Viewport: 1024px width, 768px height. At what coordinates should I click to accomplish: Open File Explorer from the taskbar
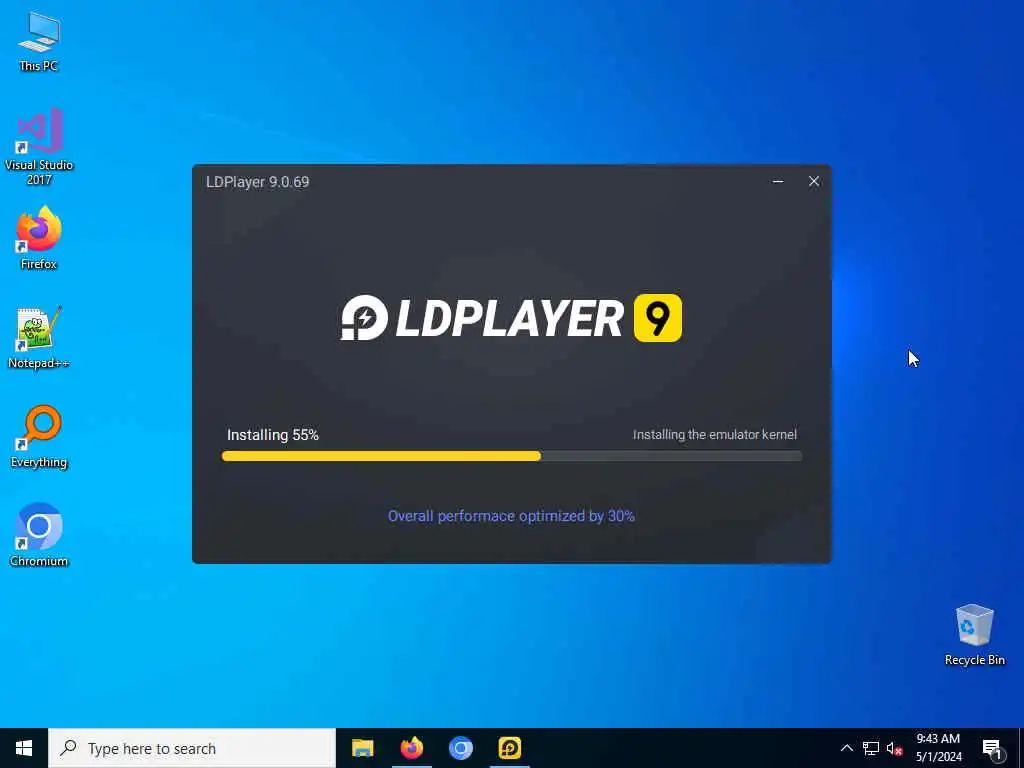362,748
